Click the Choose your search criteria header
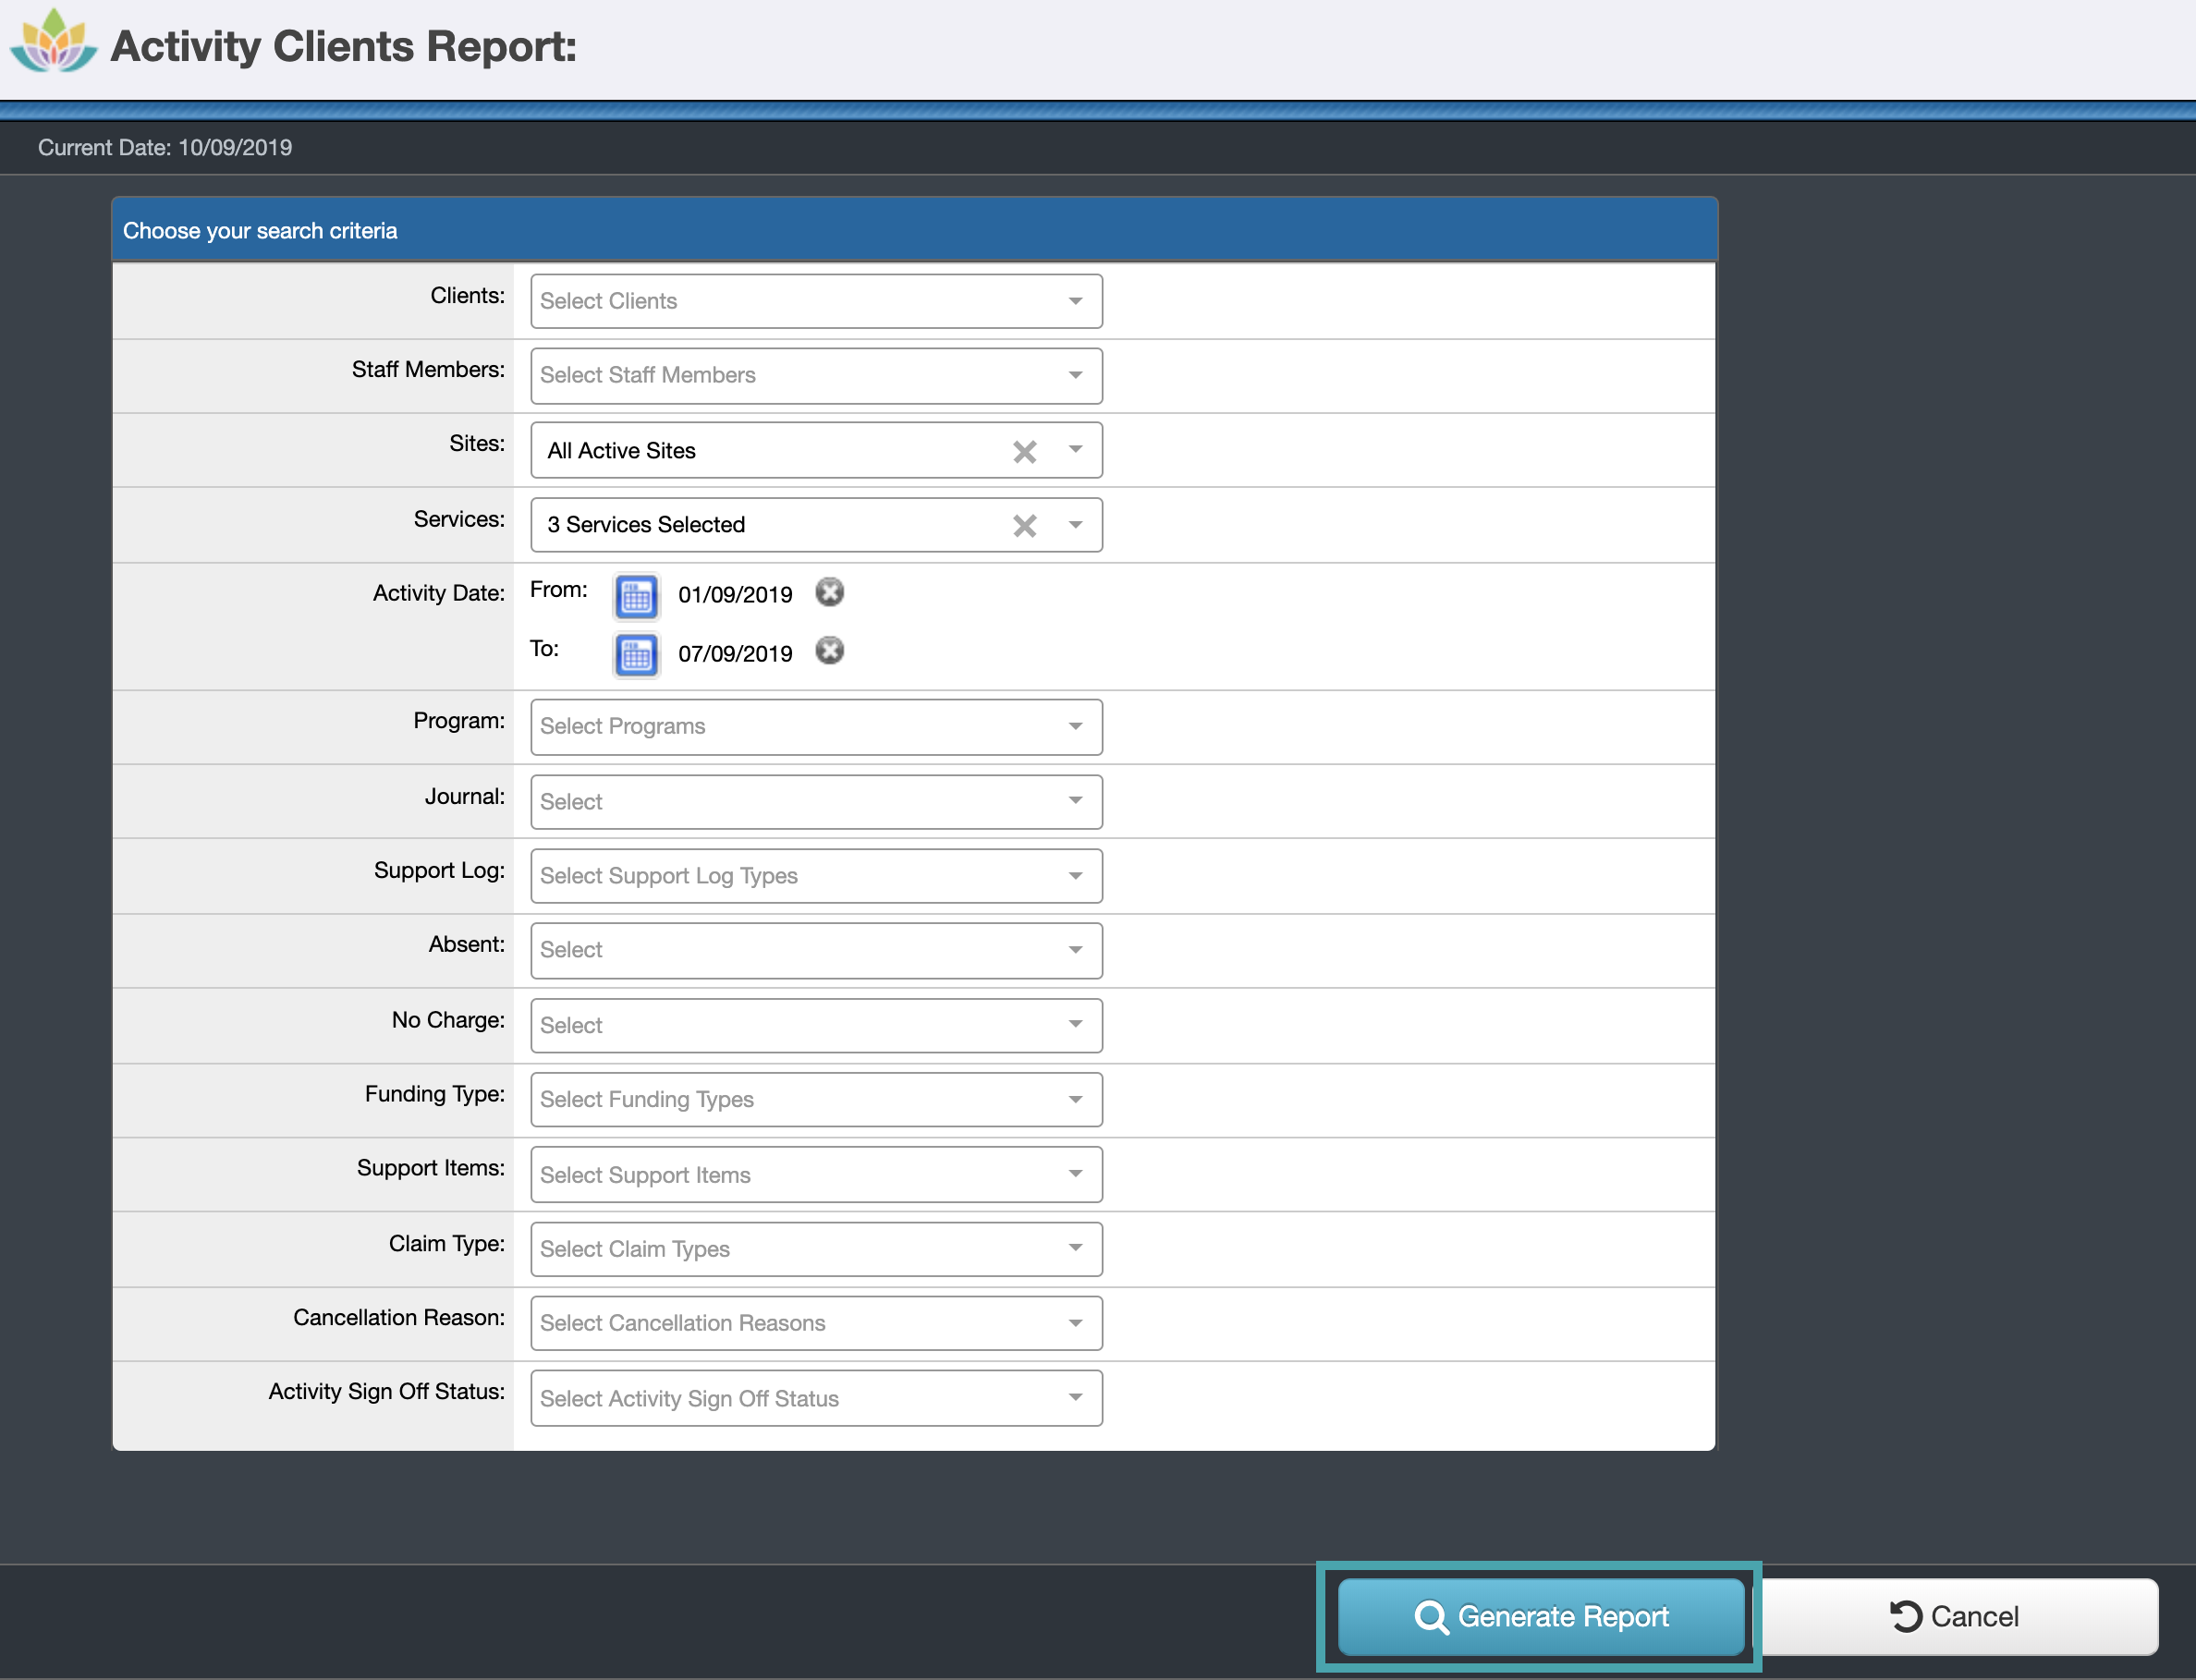The width and height of the screenshot is (2196, 1680). click(x=260, y=230)
